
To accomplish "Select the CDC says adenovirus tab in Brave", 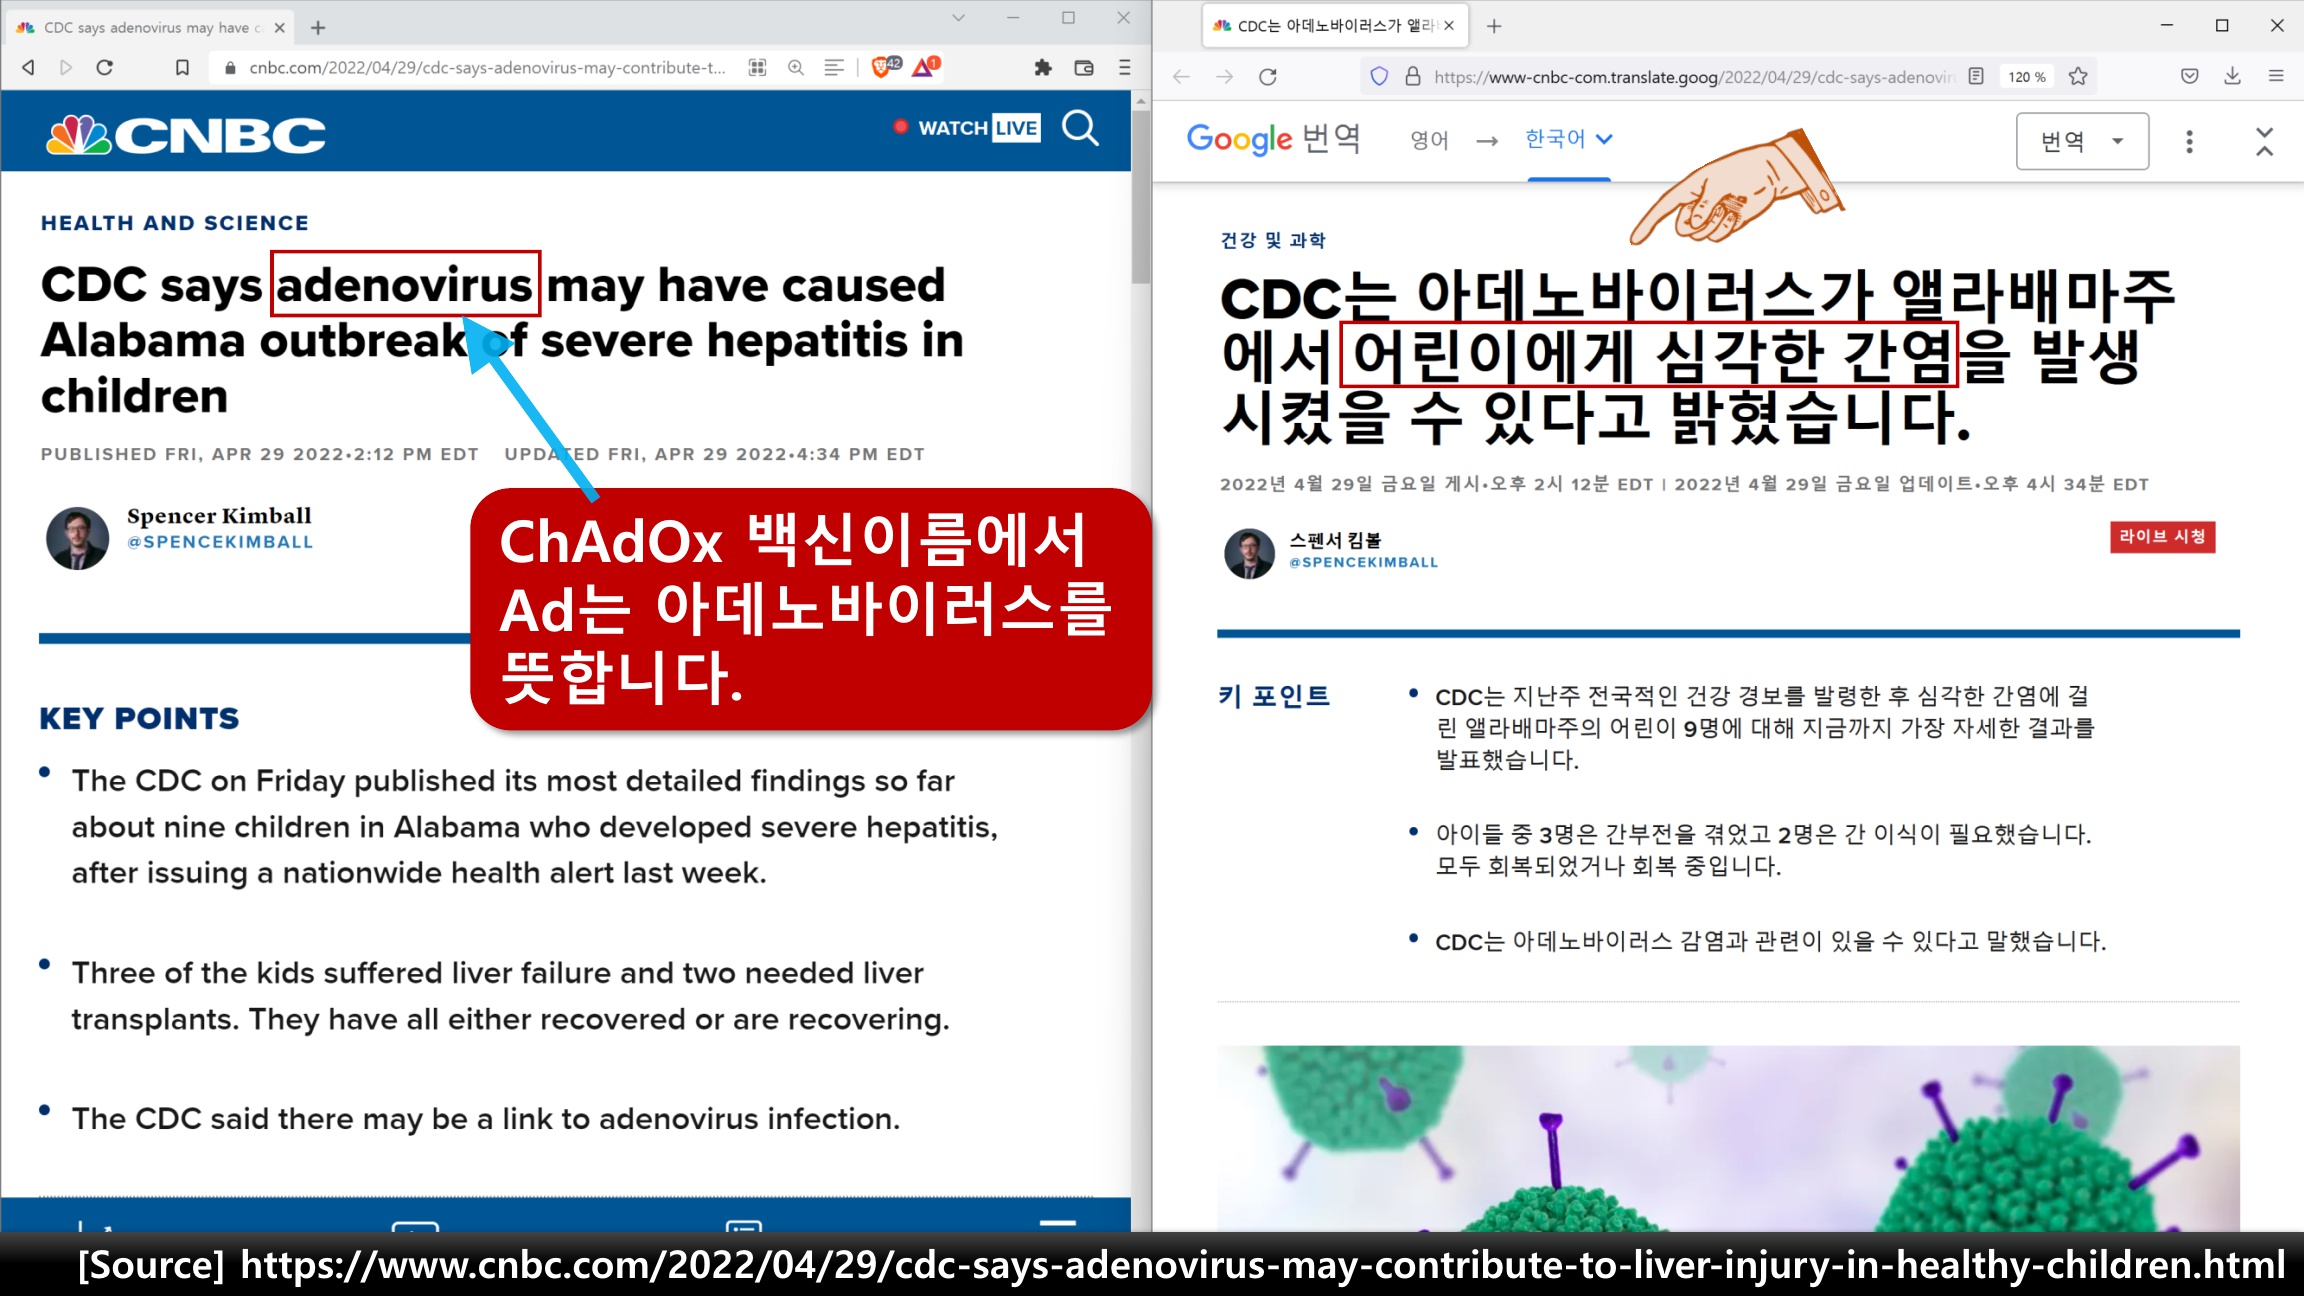I will [x=150, y=27].
